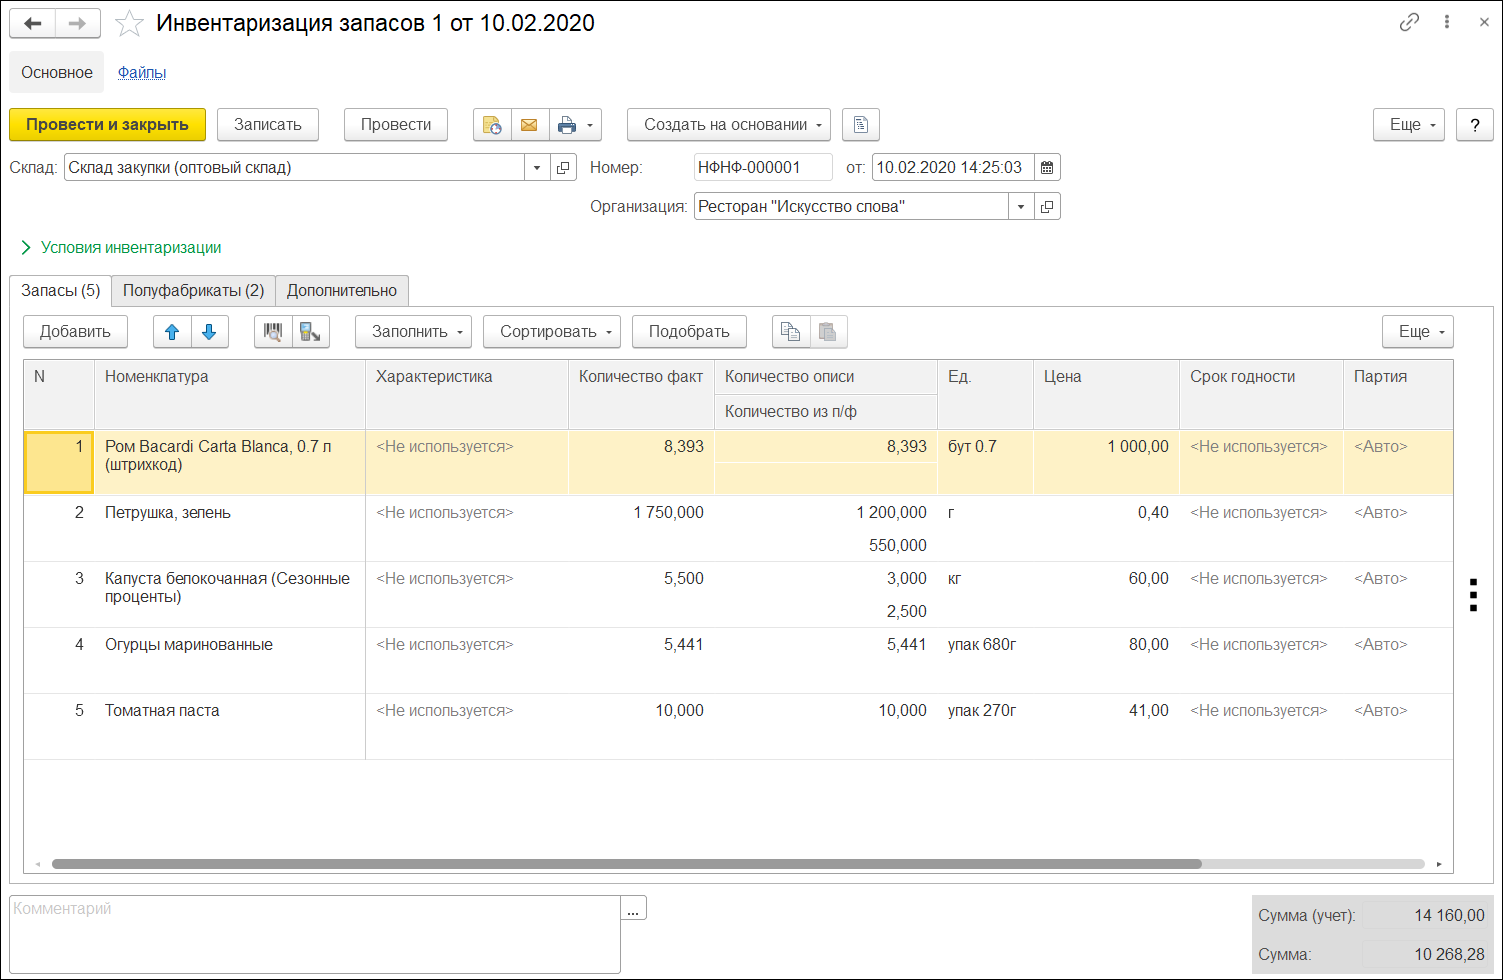Add to favorites with the star icon
Image resolution: width=1503 pixels, height=980 pixels.
tap(130, 23)
